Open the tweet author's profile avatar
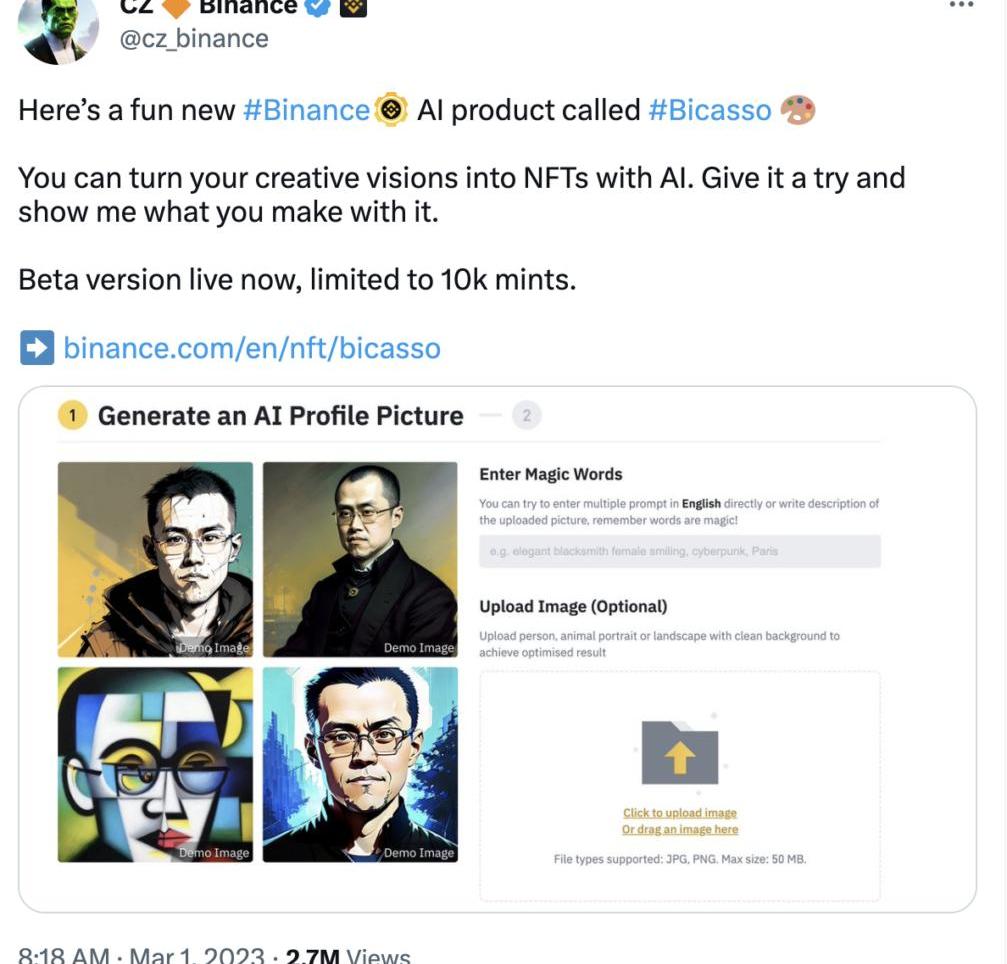This screenshot has width=1007, height=964. (x=58, y=31)
